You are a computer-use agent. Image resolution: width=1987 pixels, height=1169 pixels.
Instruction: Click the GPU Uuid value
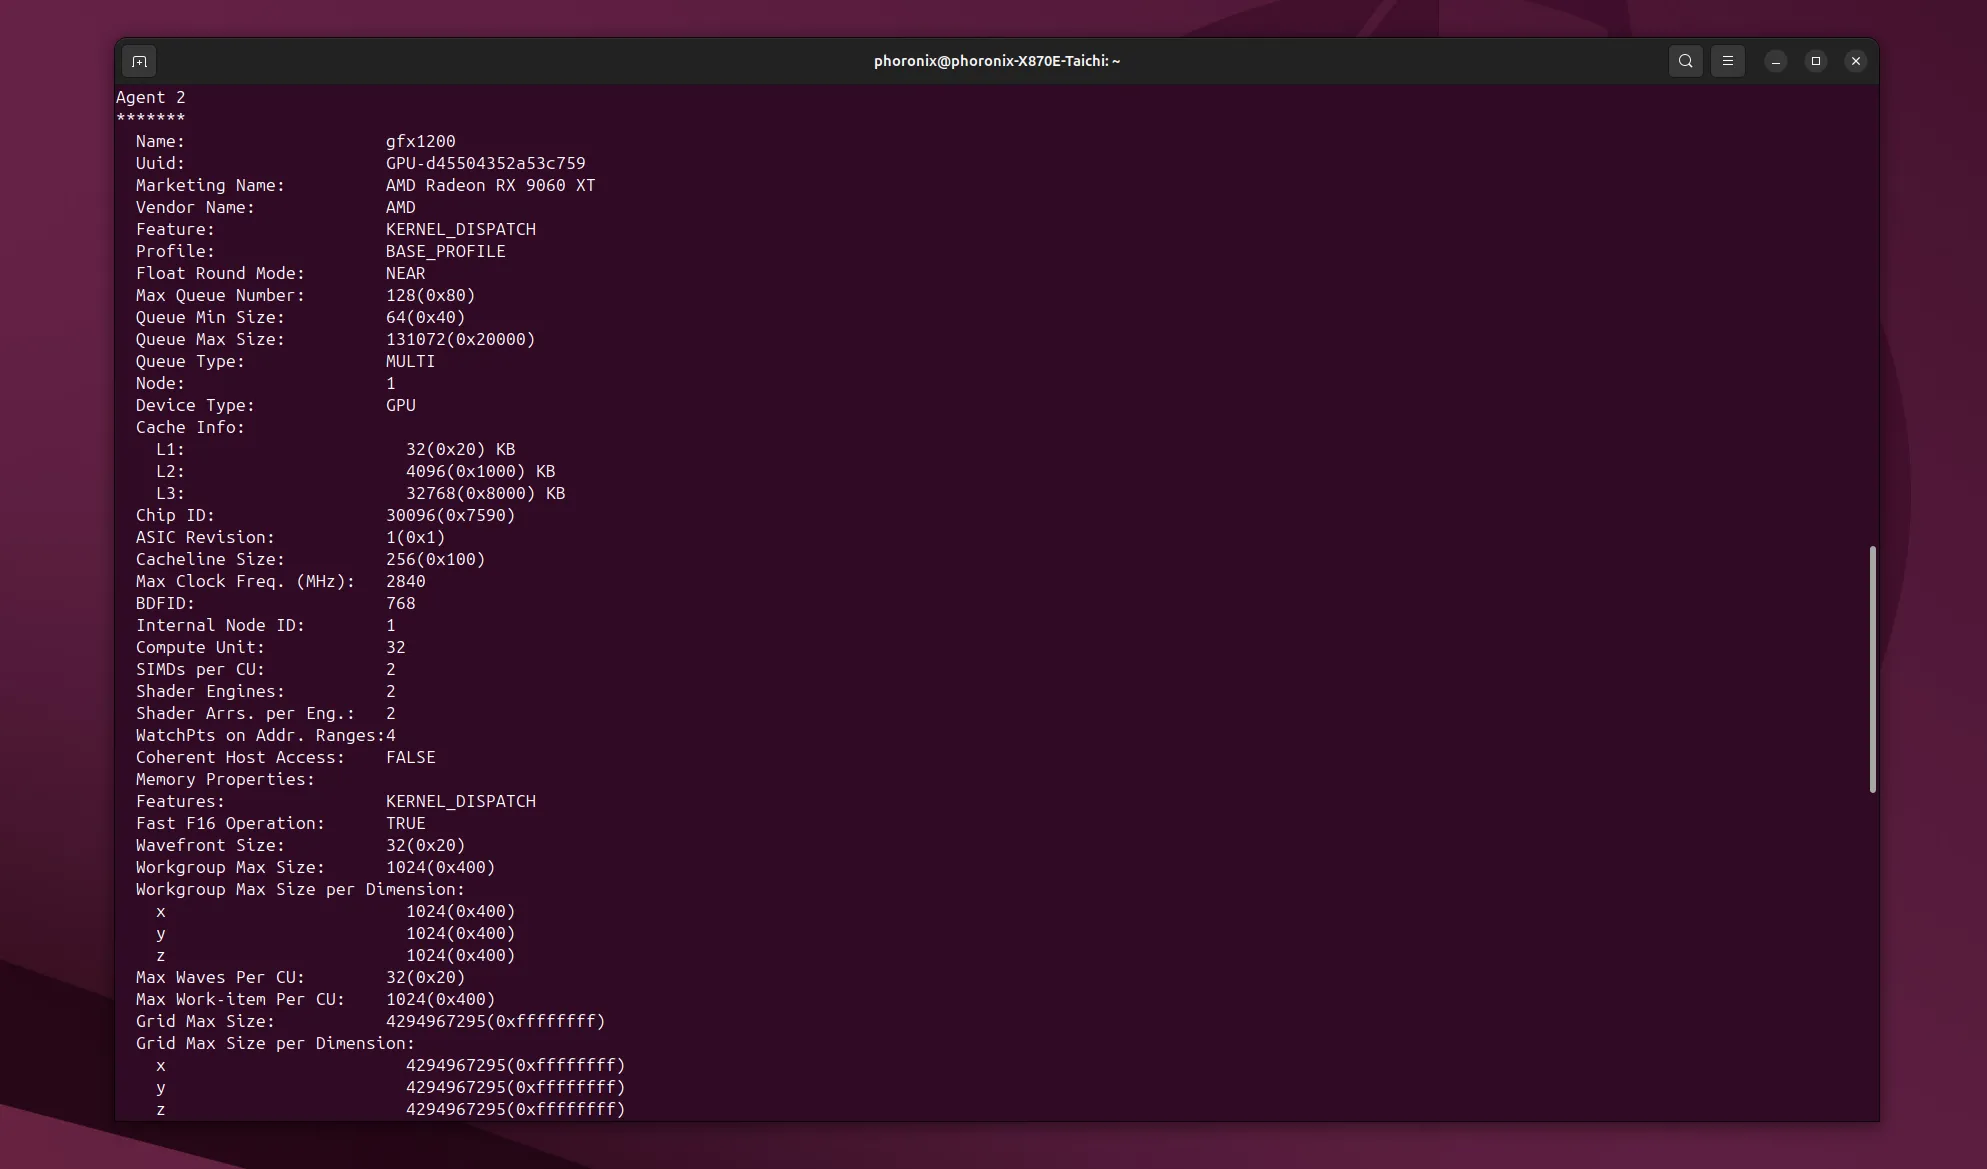click(x=485, y=163)
